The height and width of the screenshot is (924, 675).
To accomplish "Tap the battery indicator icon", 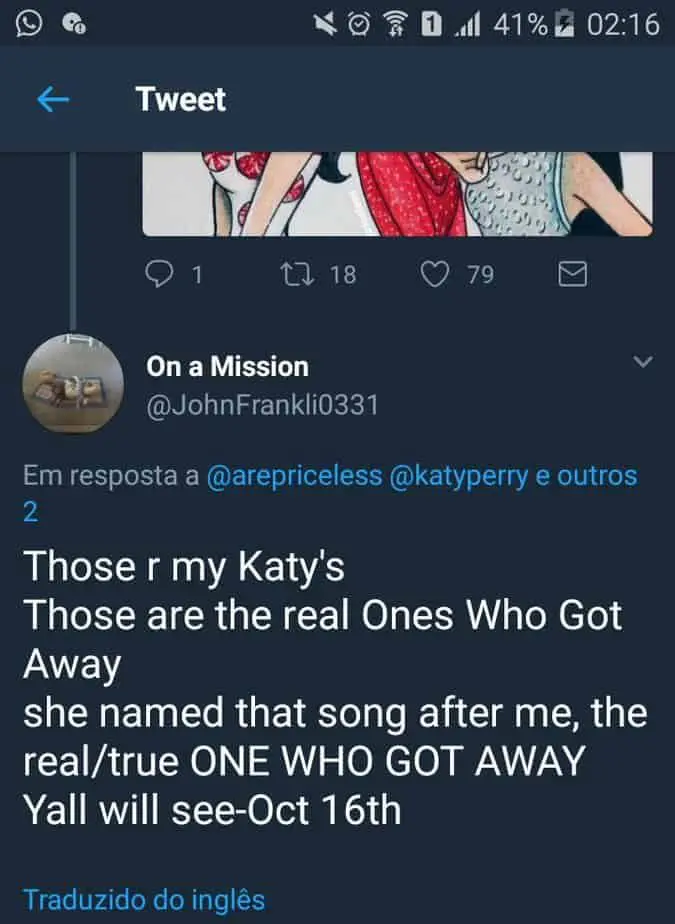I will 565,23.
